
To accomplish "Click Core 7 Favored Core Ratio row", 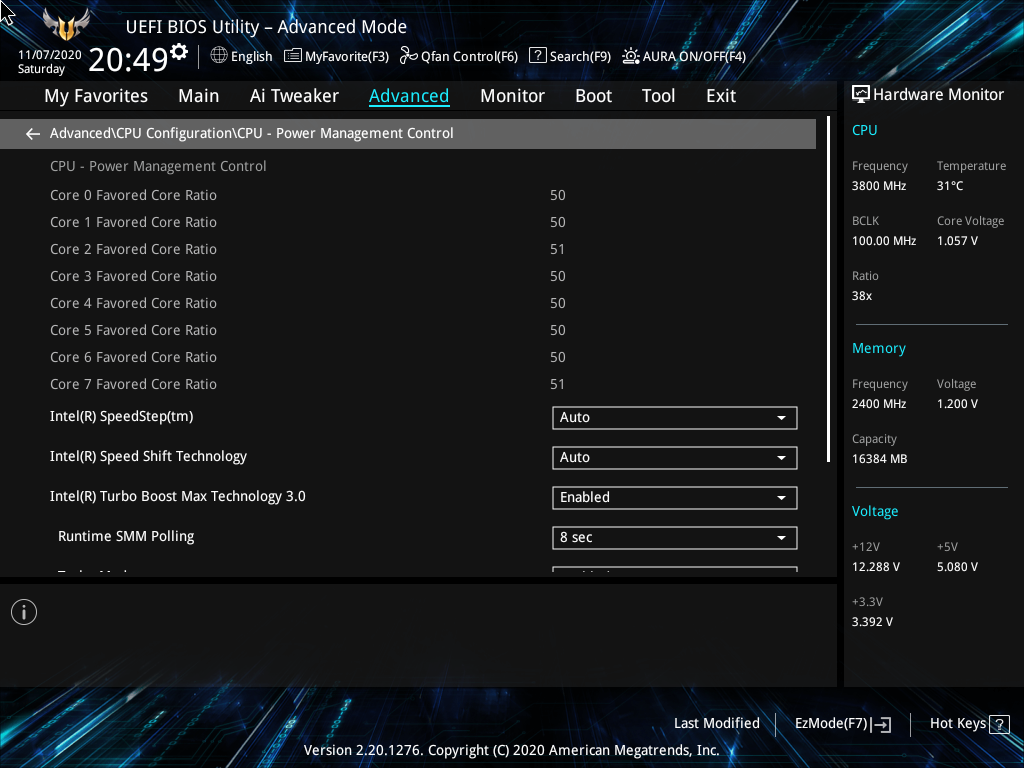I will point(408,385).
